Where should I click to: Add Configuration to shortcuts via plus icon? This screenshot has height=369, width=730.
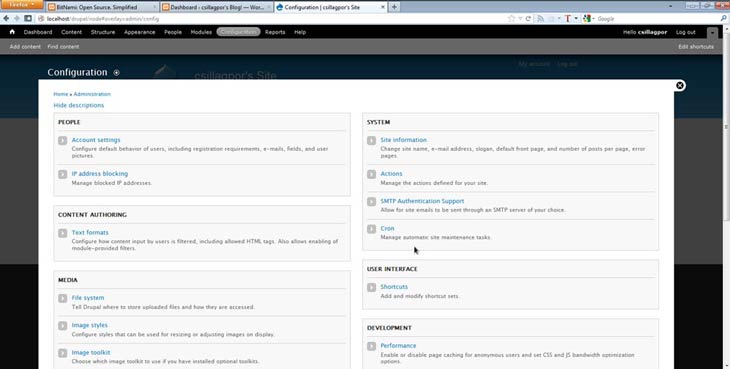[x=116, y=73]
